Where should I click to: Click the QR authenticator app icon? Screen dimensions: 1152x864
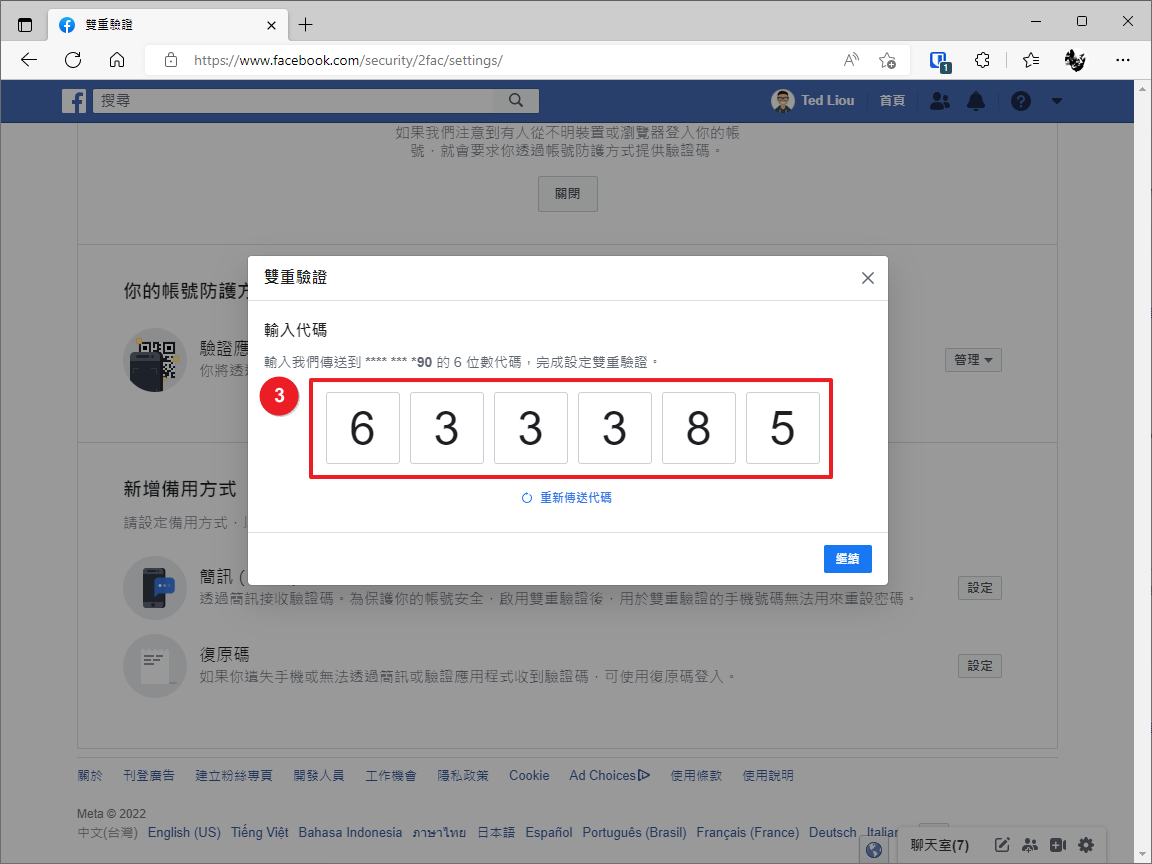coord(154,360)
